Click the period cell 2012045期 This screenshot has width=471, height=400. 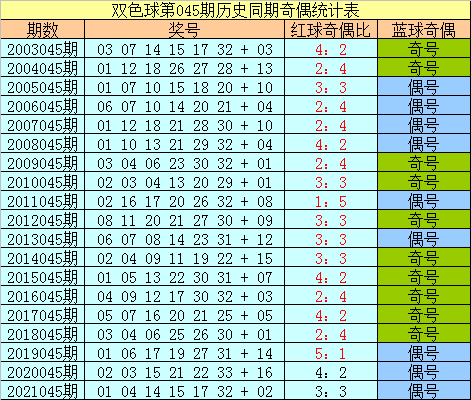point(42,220)
